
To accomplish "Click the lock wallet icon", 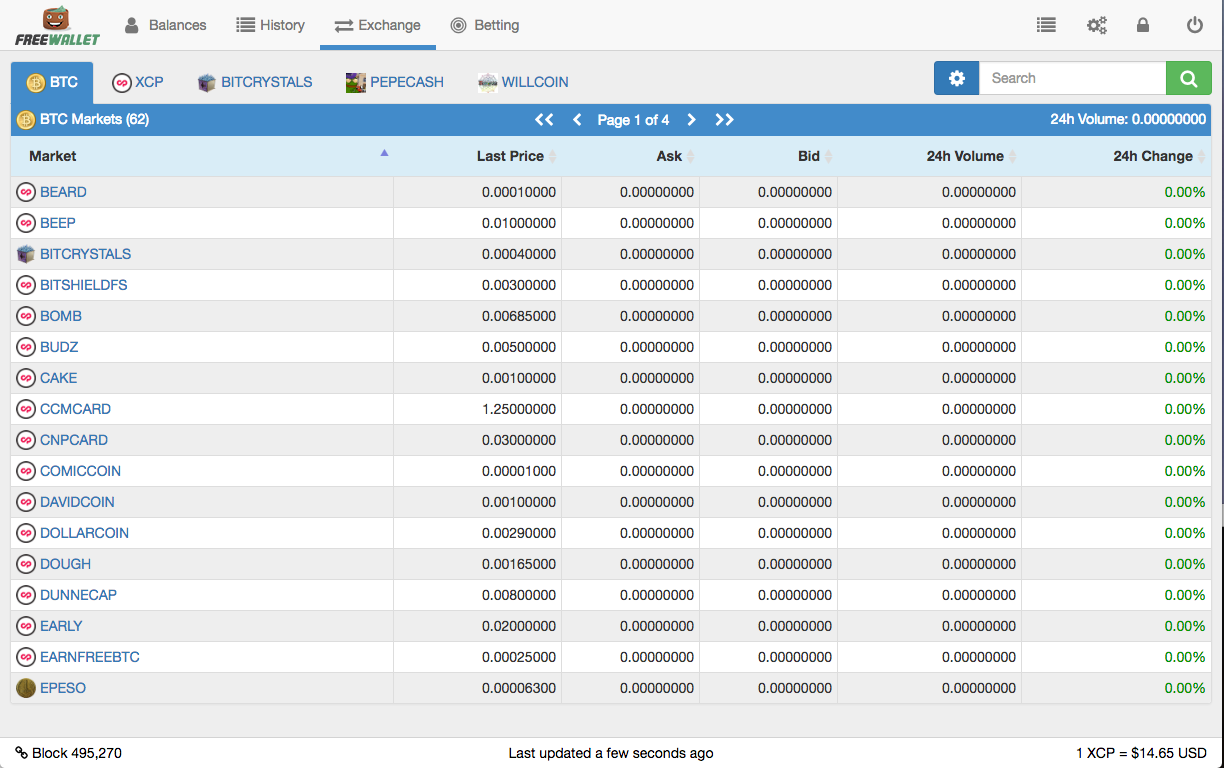I will coord(1143,25).
